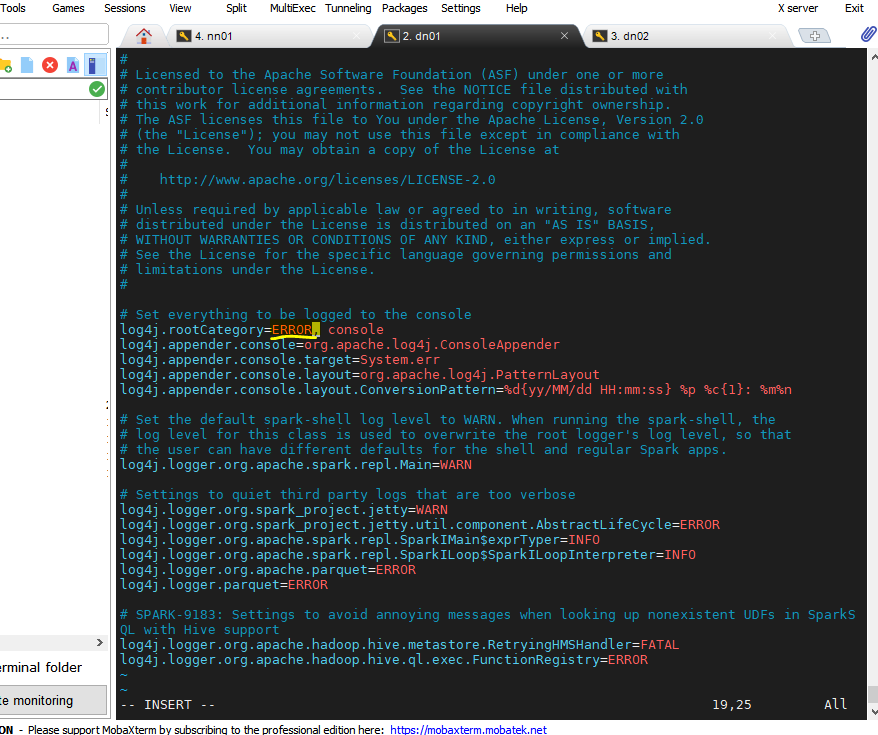The width and height of the screenshot is (878, 735).
Task: Click the INFO value on SparkILoopInterpreter line
Action: [x=680, y=555]
